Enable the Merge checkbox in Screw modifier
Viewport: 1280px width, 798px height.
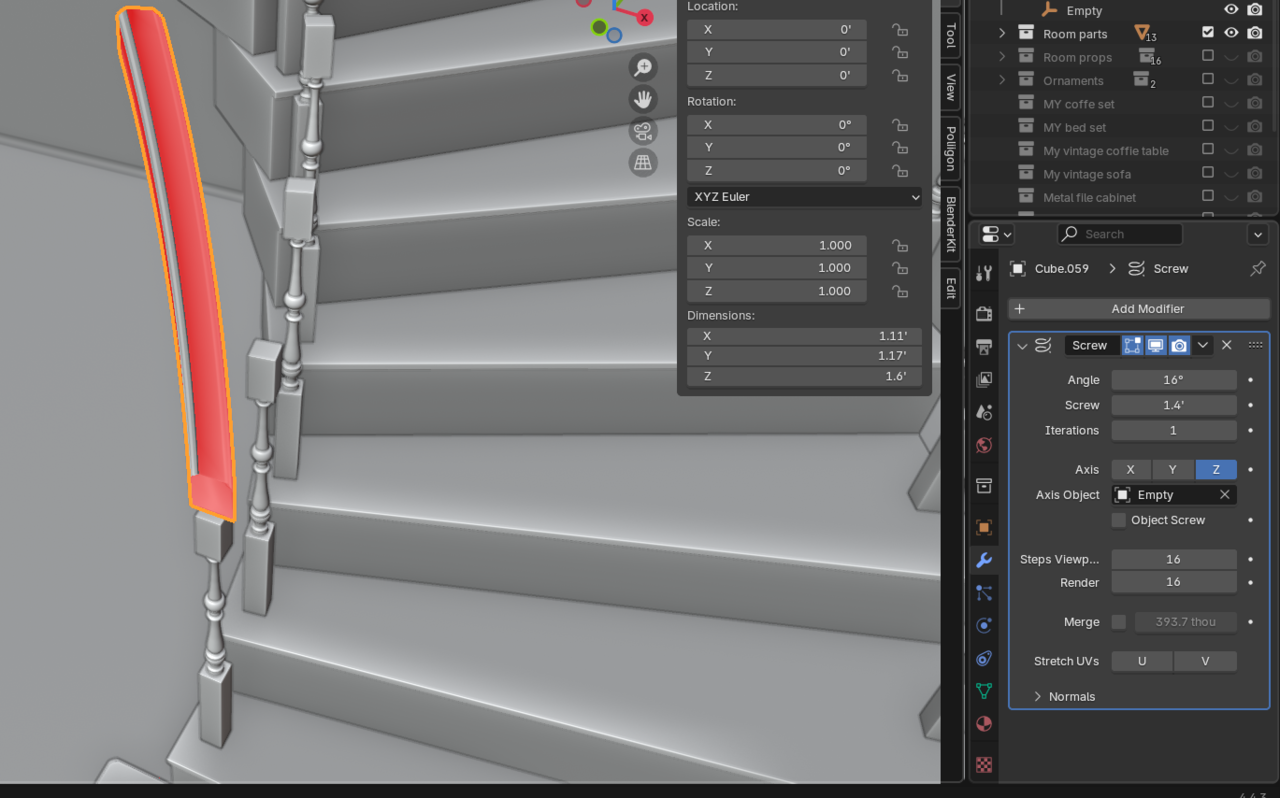pyautogui.click(x=1119, y=622)
